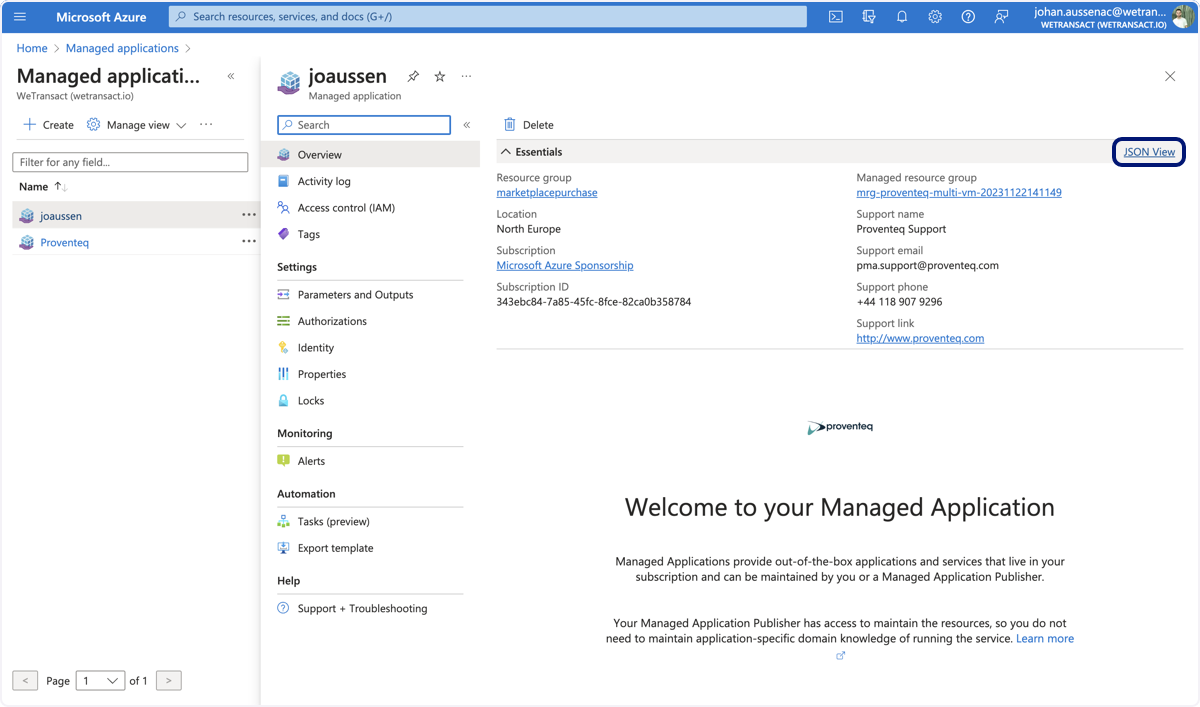Screen dimensions: 1200x707
Task: Open the notifications bell
Action: pyautogui.click(x=901, y=17)
